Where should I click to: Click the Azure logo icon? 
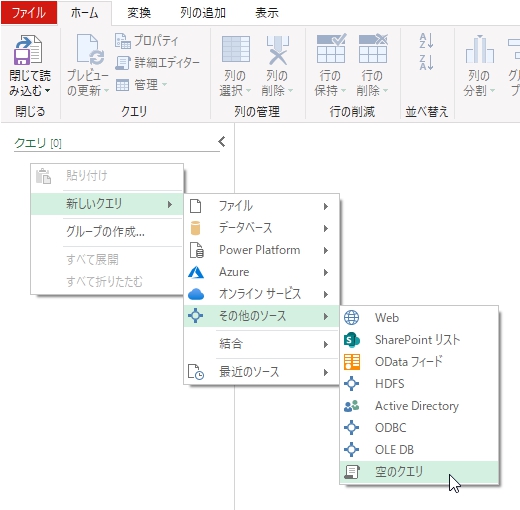(x=196, y=272)
